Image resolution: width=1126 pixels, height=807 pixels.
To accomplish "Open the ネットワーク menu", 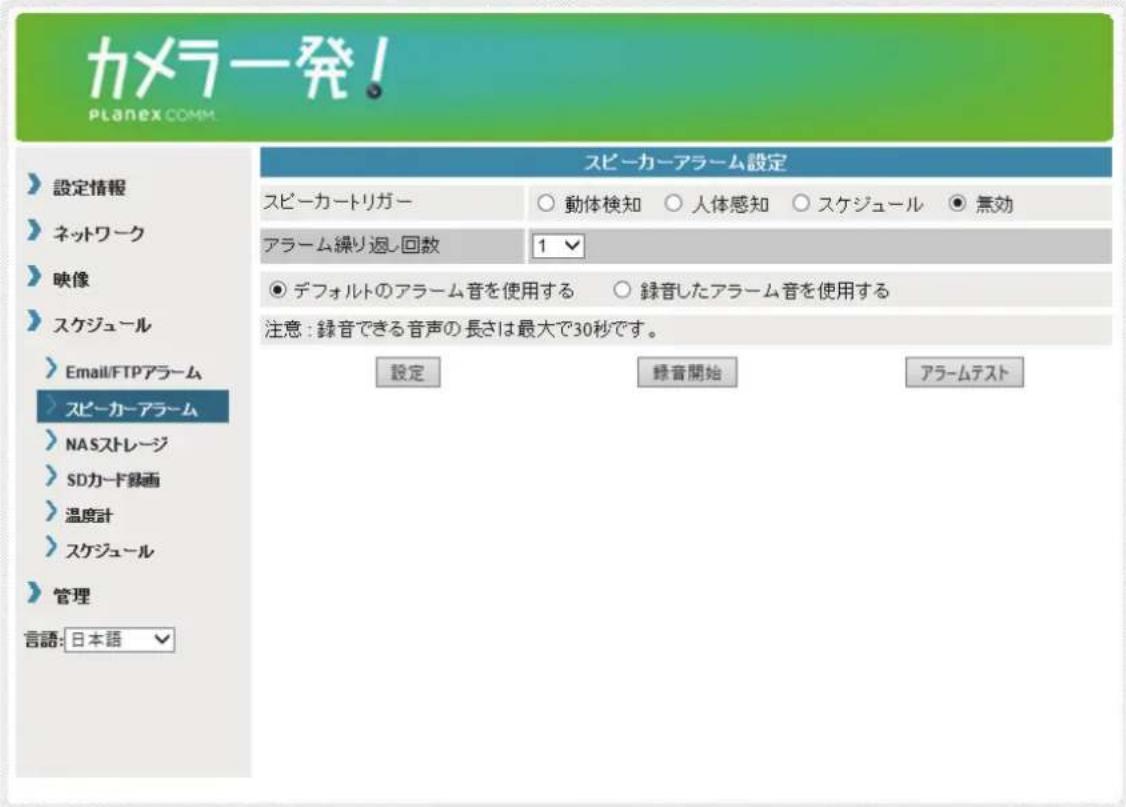I will pos(98,233).
